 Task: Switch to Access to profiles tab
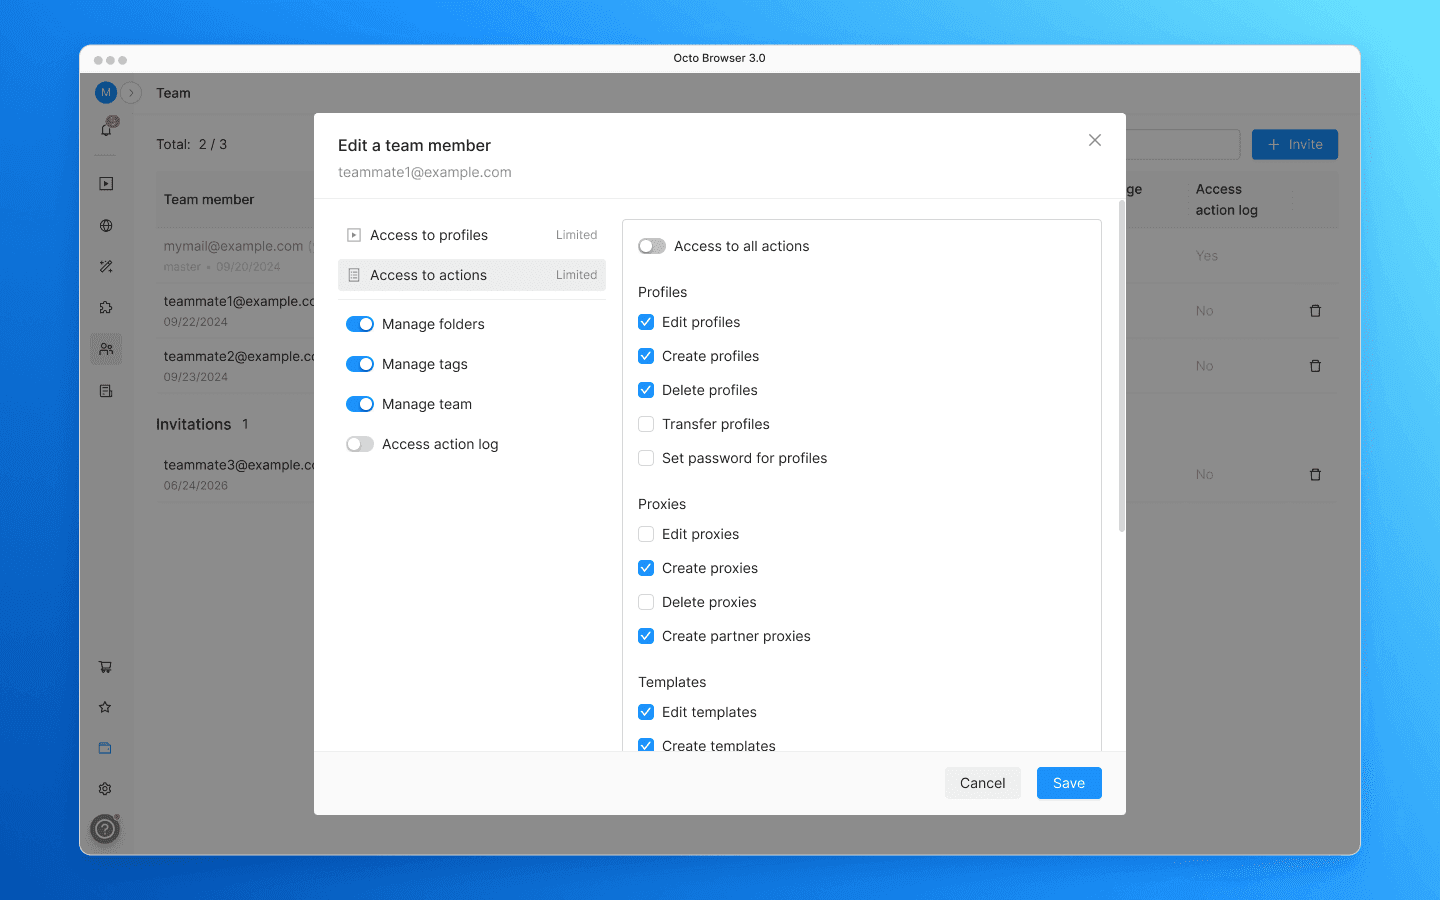472,235
